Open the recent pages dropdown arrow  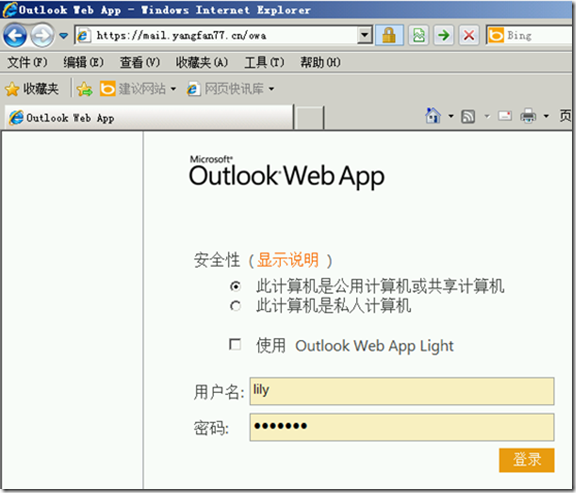(x=64, y=36)
